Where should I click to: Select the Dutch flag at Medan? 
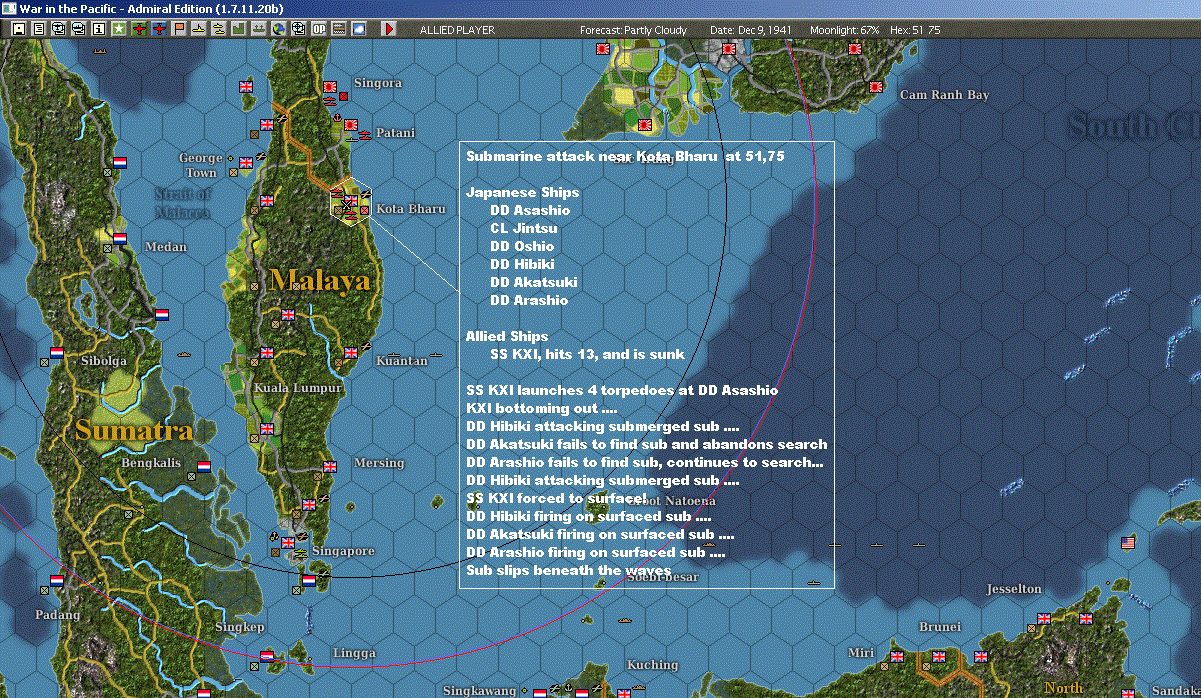[120, 239]
